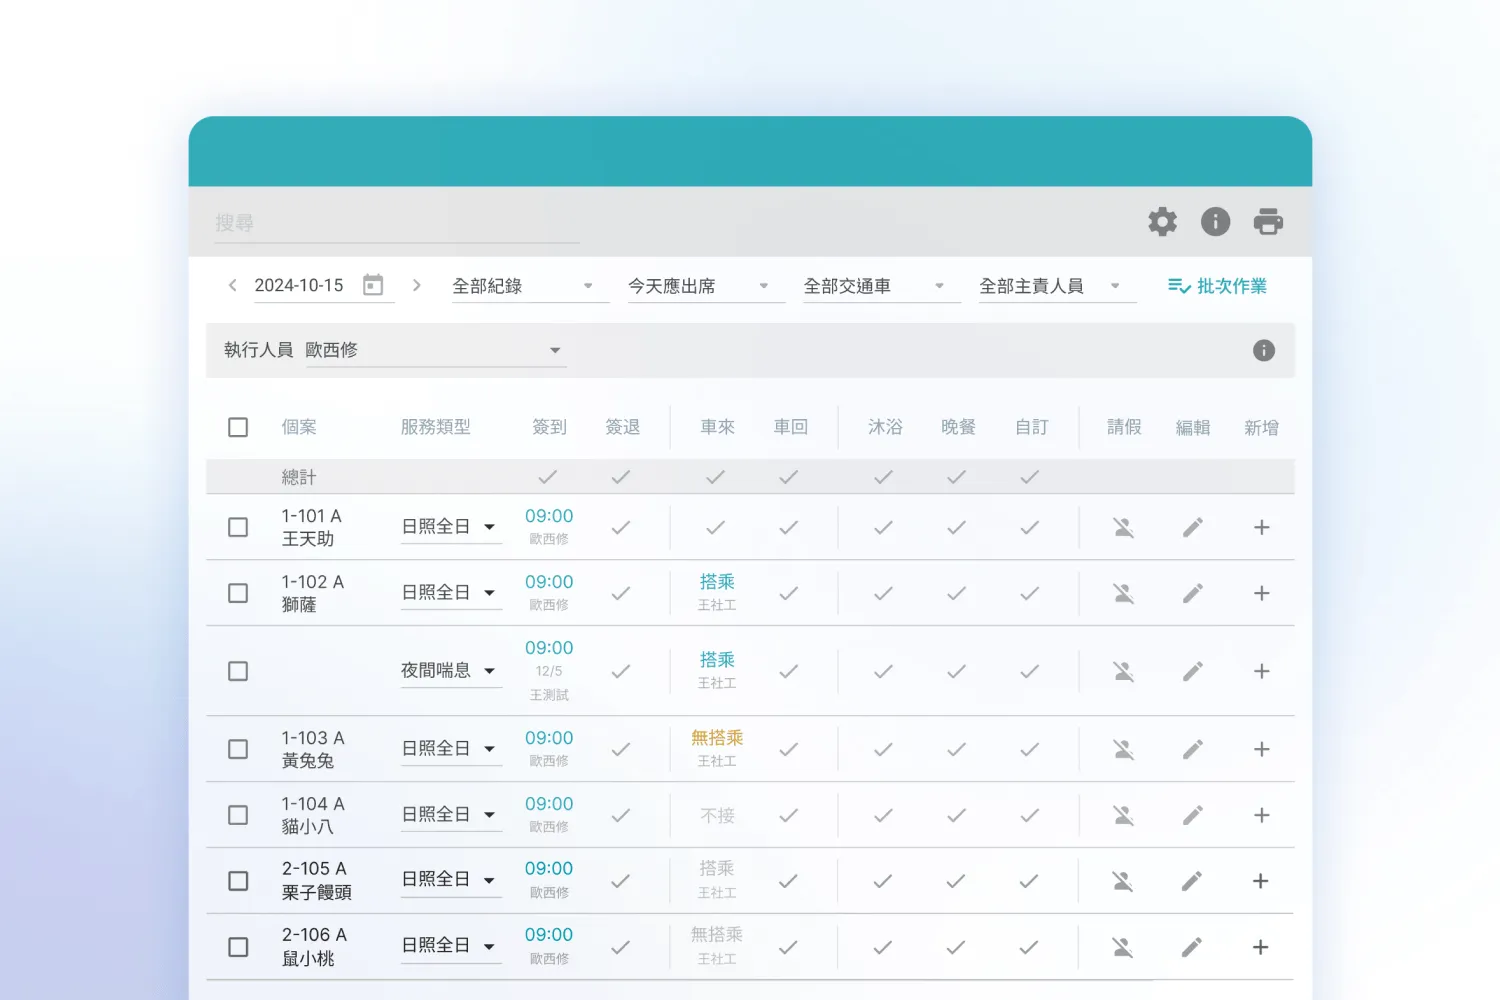Mark leave on the 夜間喘息 row
Image resolution: width=1500 pixels, height=1000 pixels.
1124,671
